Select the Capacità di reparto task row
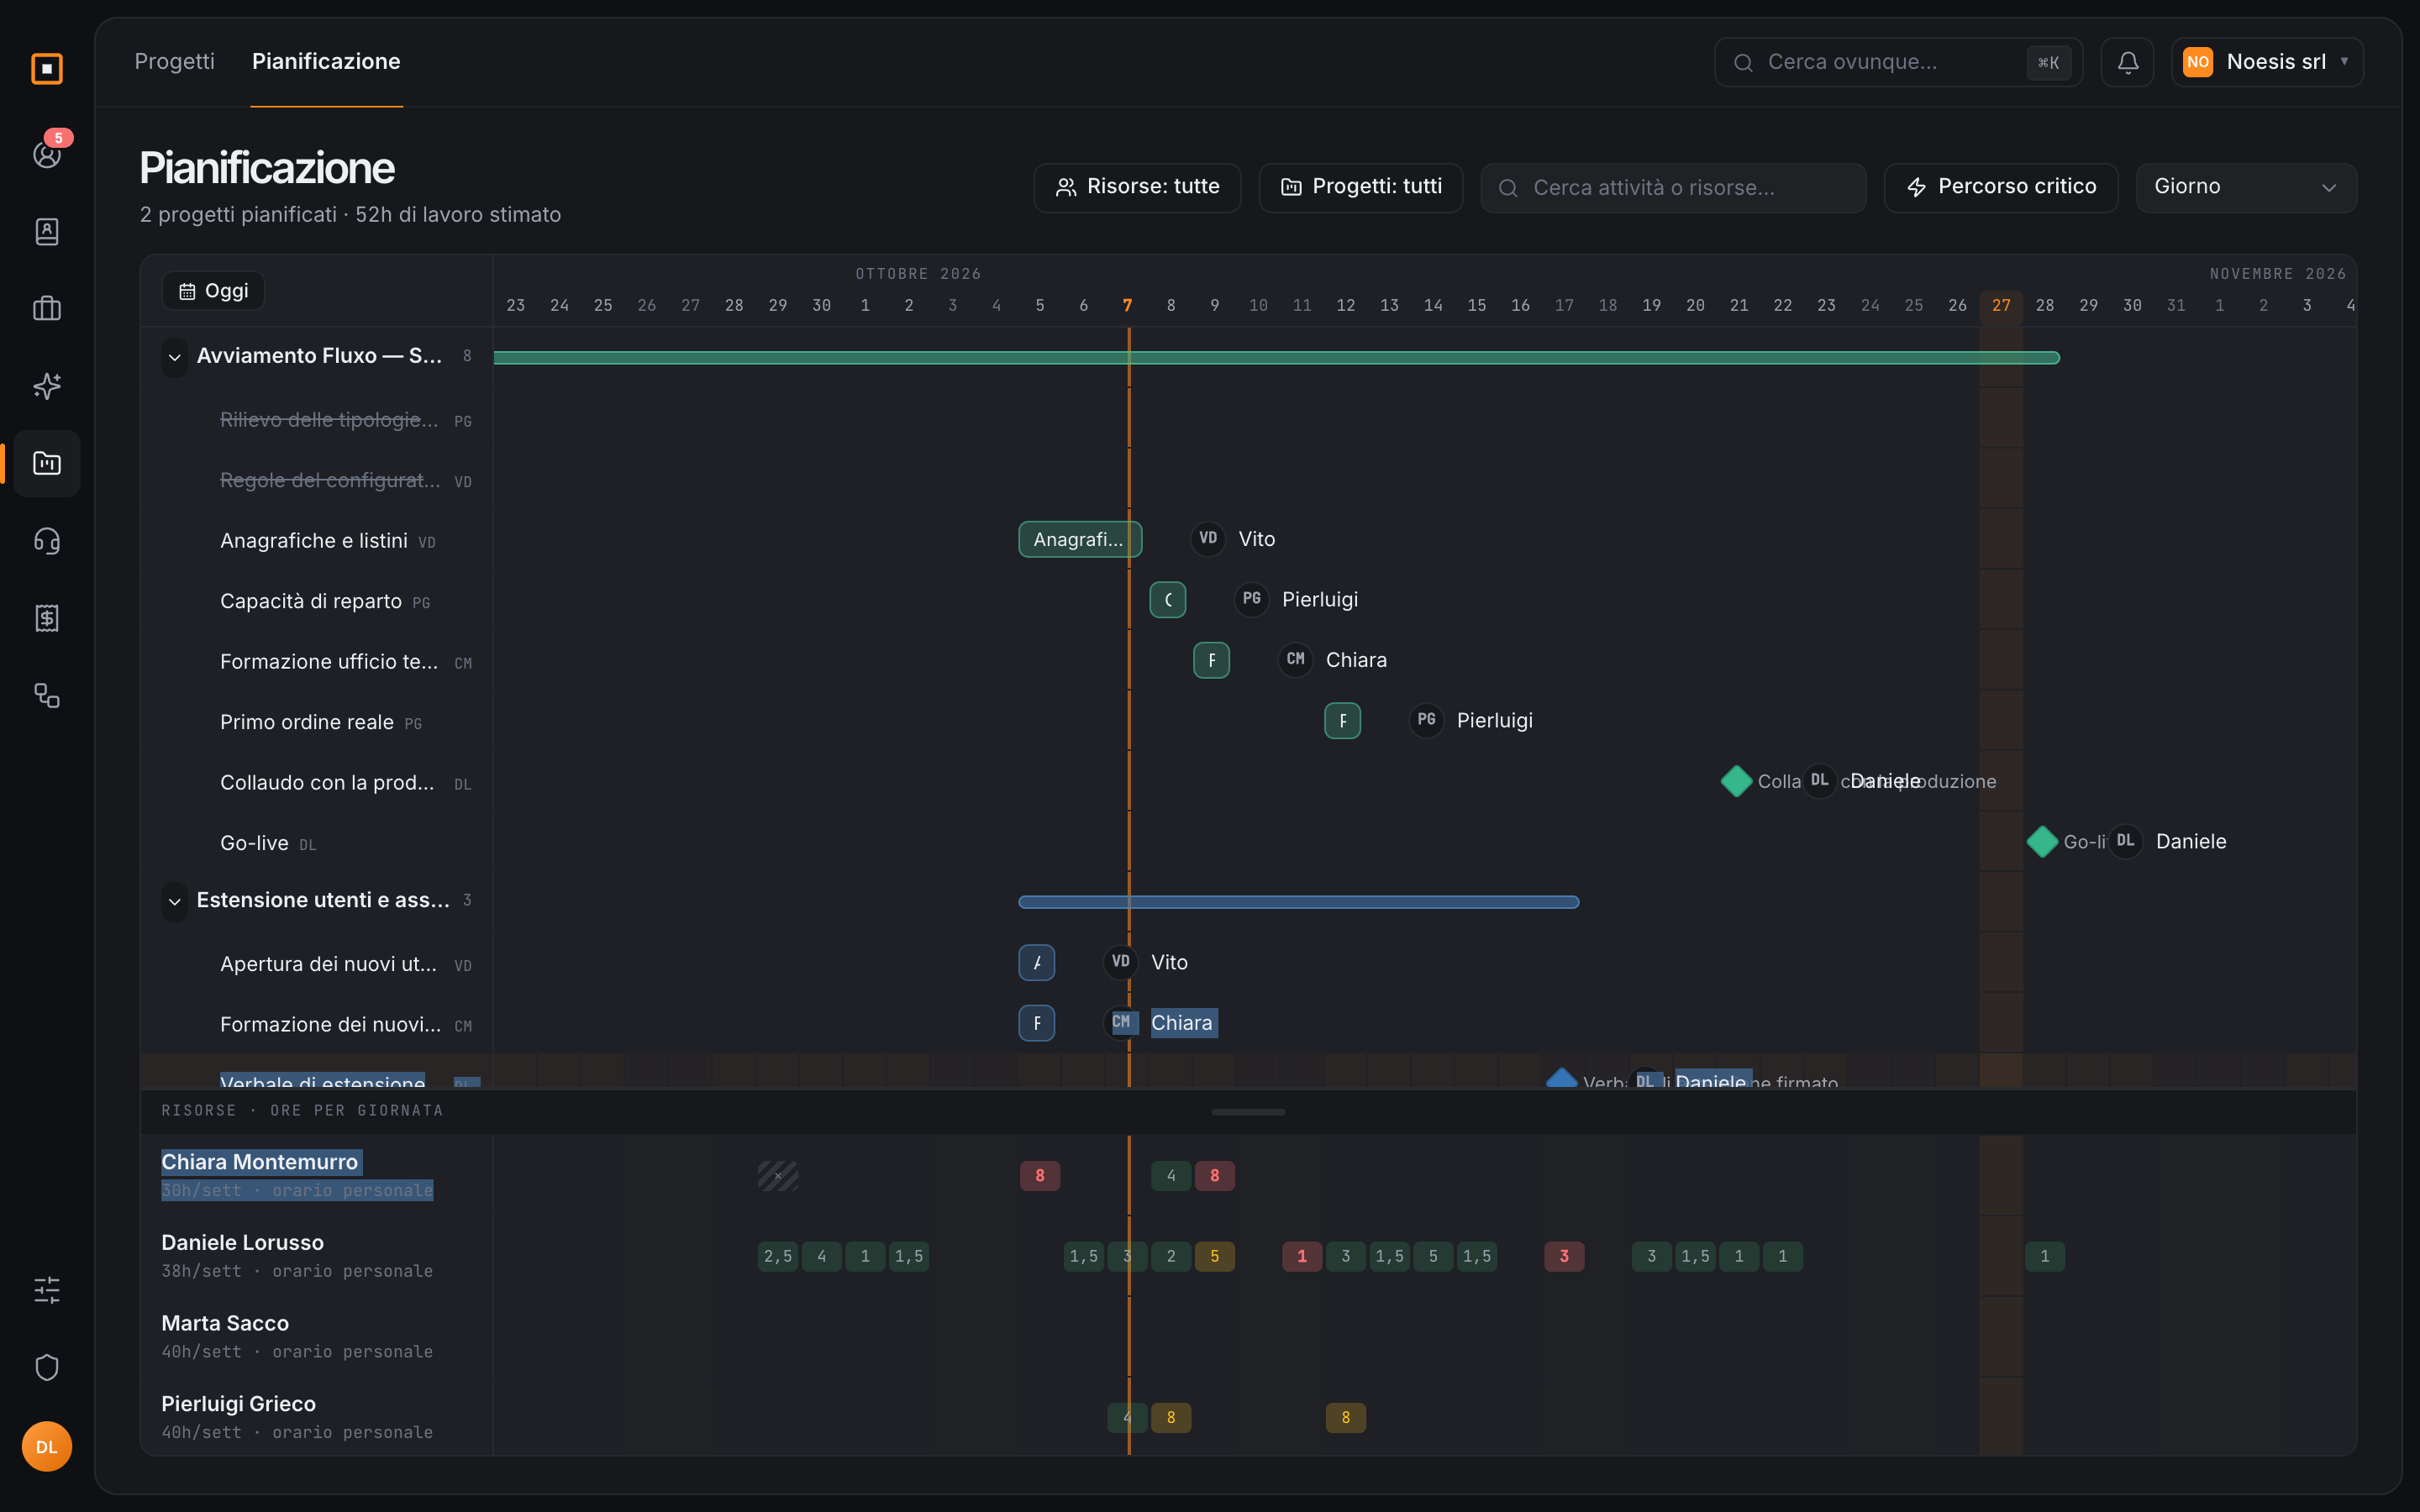 click(317, 601)
